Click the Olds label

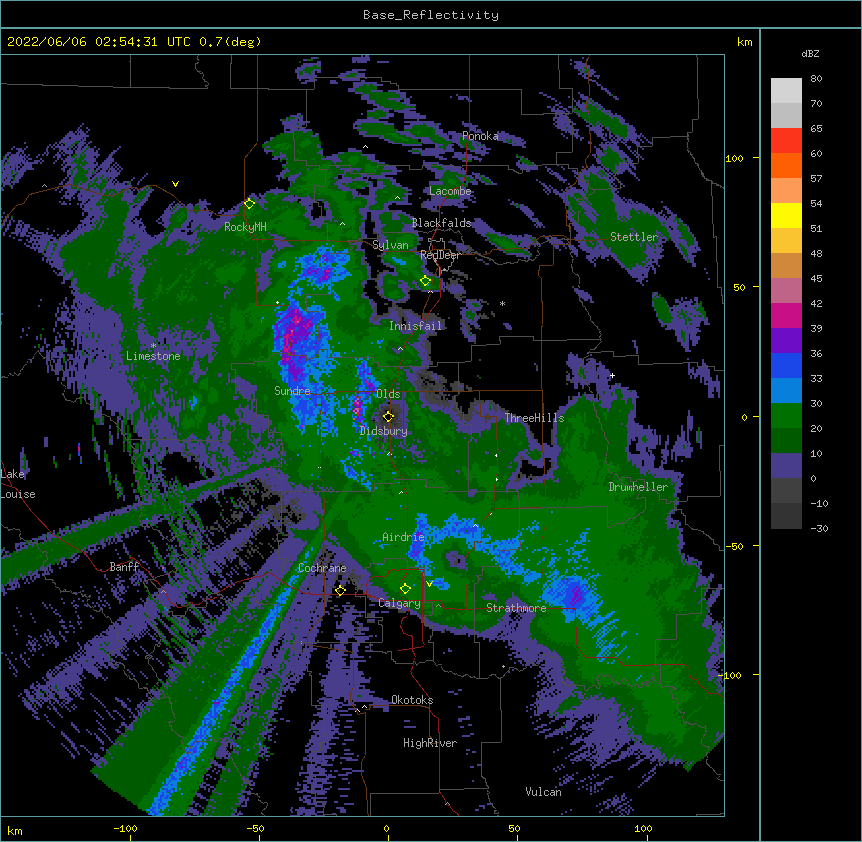[388, 394]
